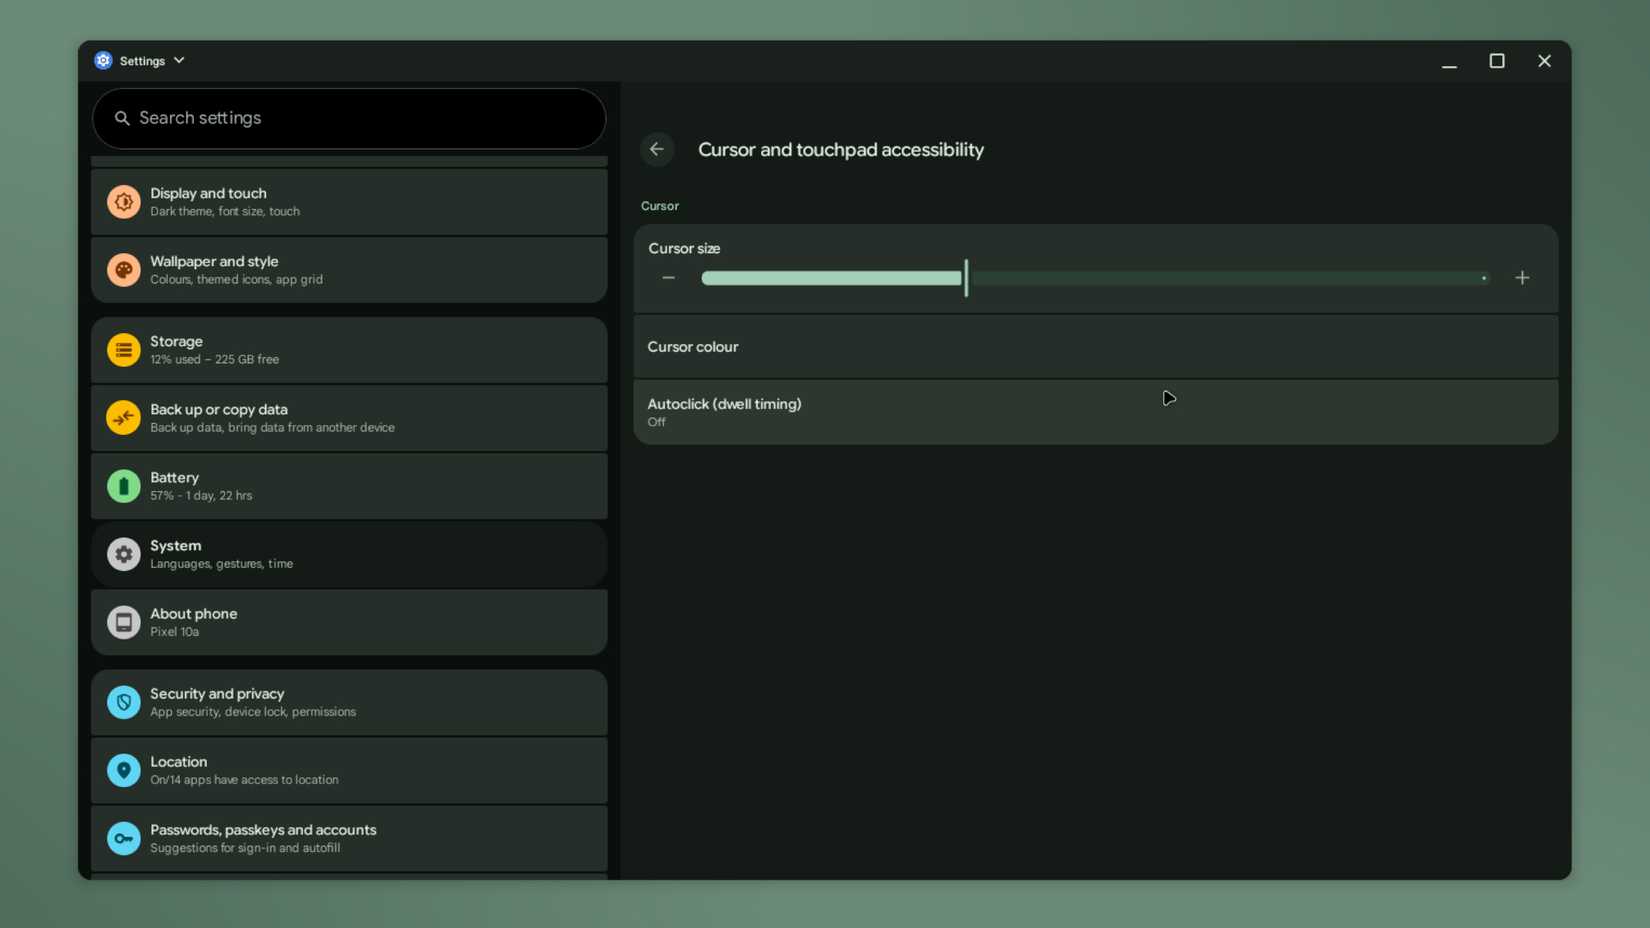The height and width of the screenshot is (928, 1650).
Task: Click the About phone icon
Action: tap(123, 622)
